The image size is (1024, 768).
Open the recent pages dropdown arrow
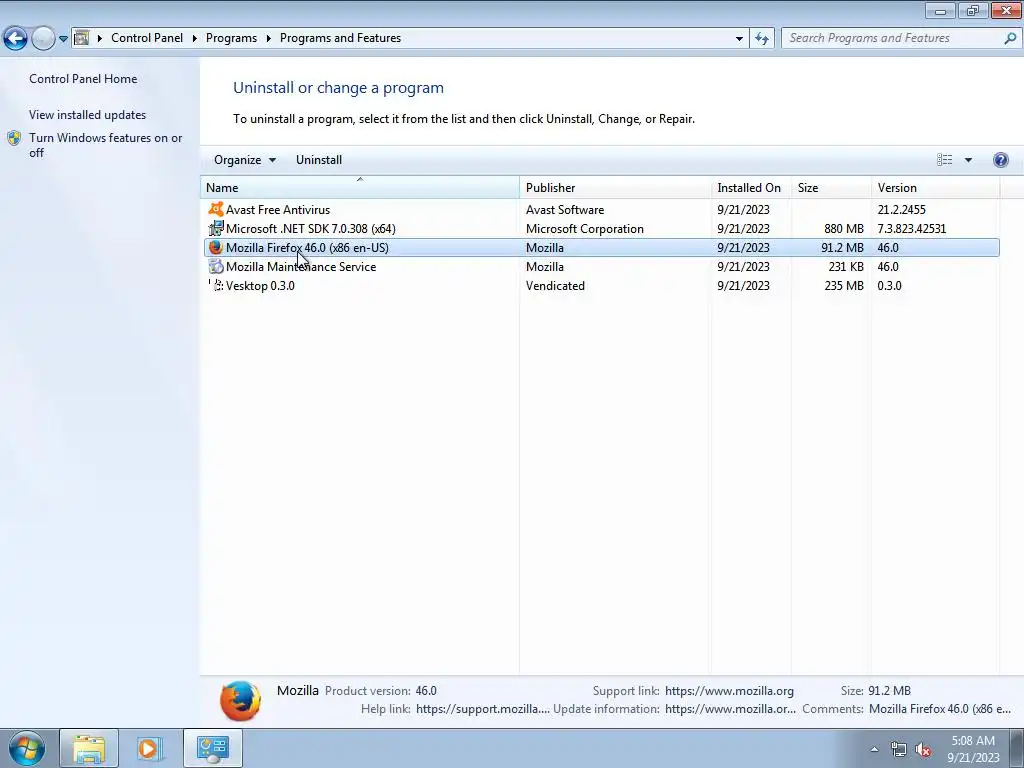click(63, 39)
